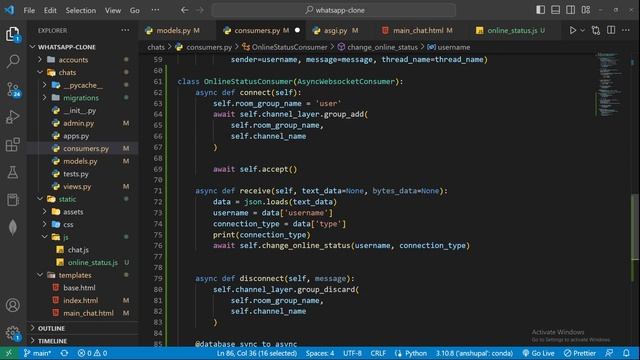Open the Selection menu

tap(81, 10)
